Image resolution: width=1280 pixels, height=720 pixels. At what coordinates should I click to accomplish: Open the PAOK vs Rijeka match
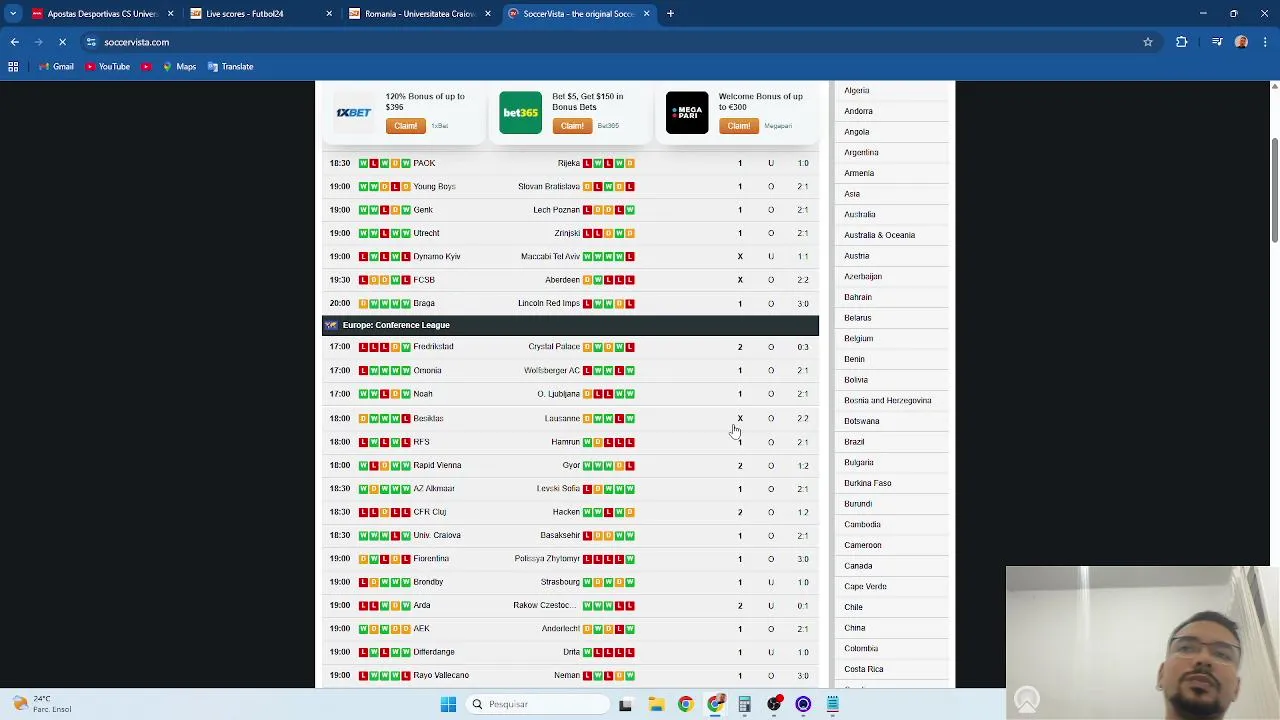pos(570,163)
